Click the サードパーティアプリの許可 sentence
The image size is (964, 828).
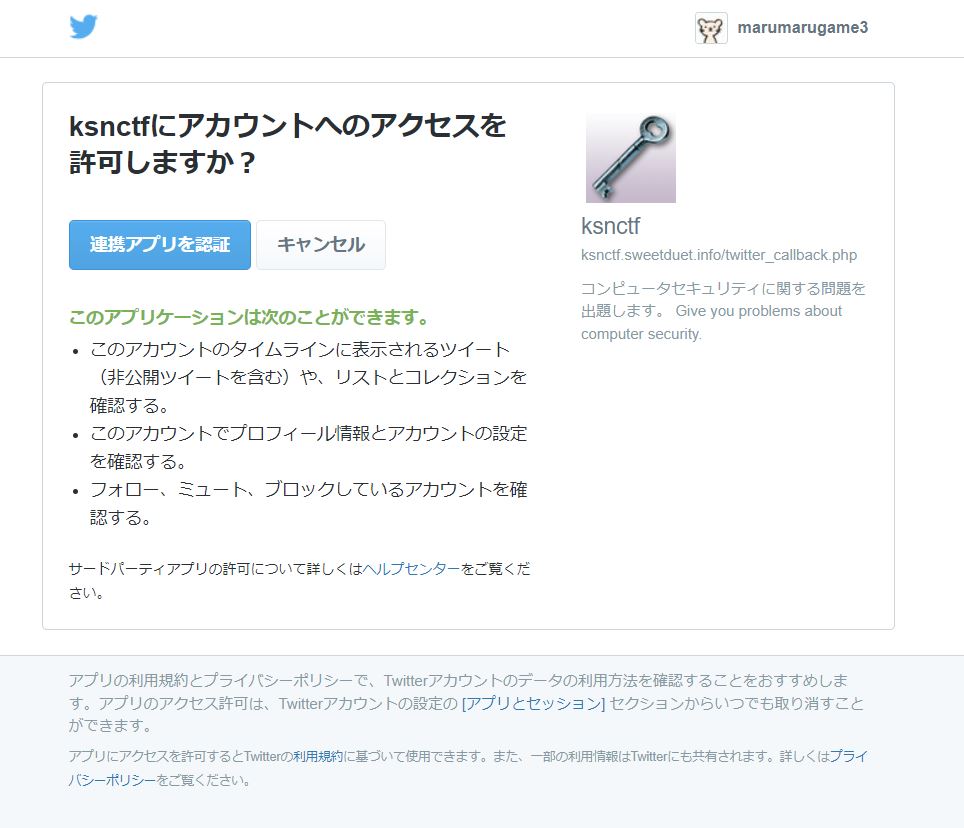click(299, 581)
